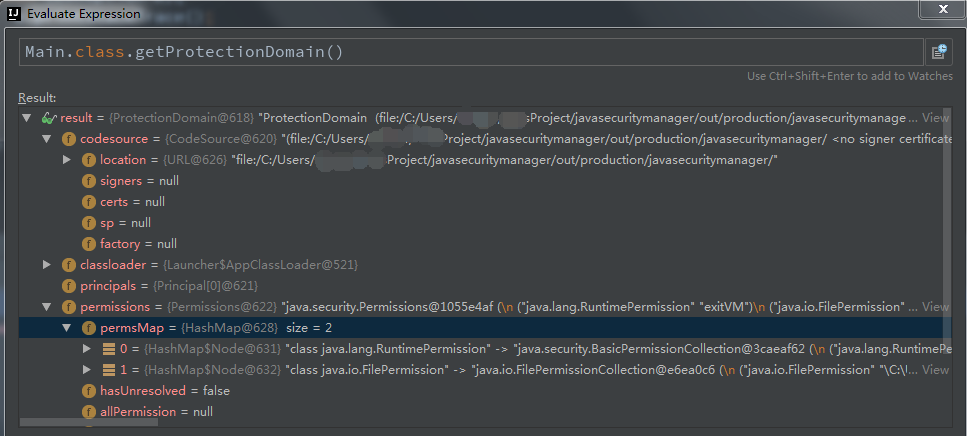Click the '{HashMap$Node@631}' type text
This screenshot has width=967, height=436.
[x=212, y=349]
